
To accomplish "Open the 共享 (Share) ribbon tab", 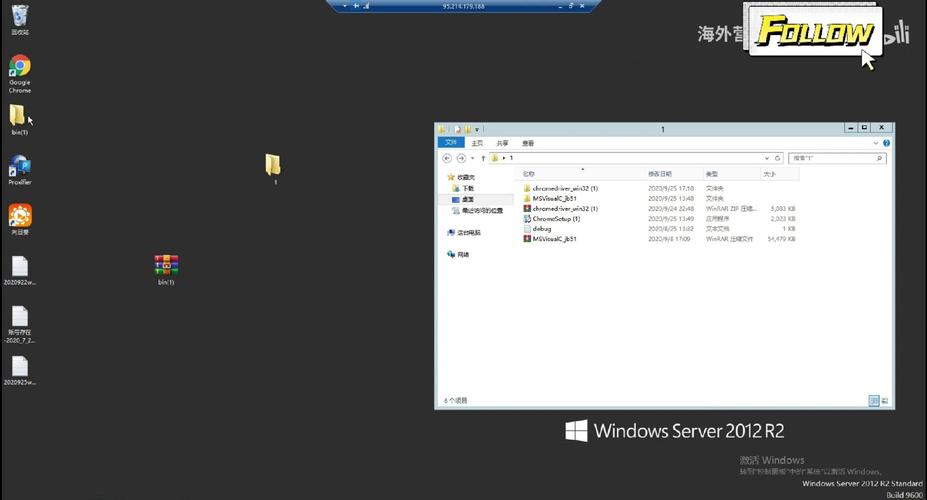I will point(503,143).
